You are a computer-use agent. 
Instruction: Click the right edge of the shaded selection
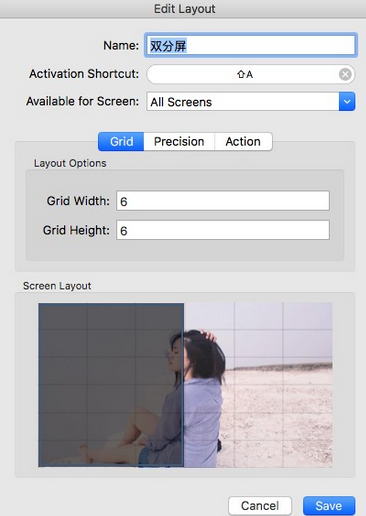click(x=183, y=385)
